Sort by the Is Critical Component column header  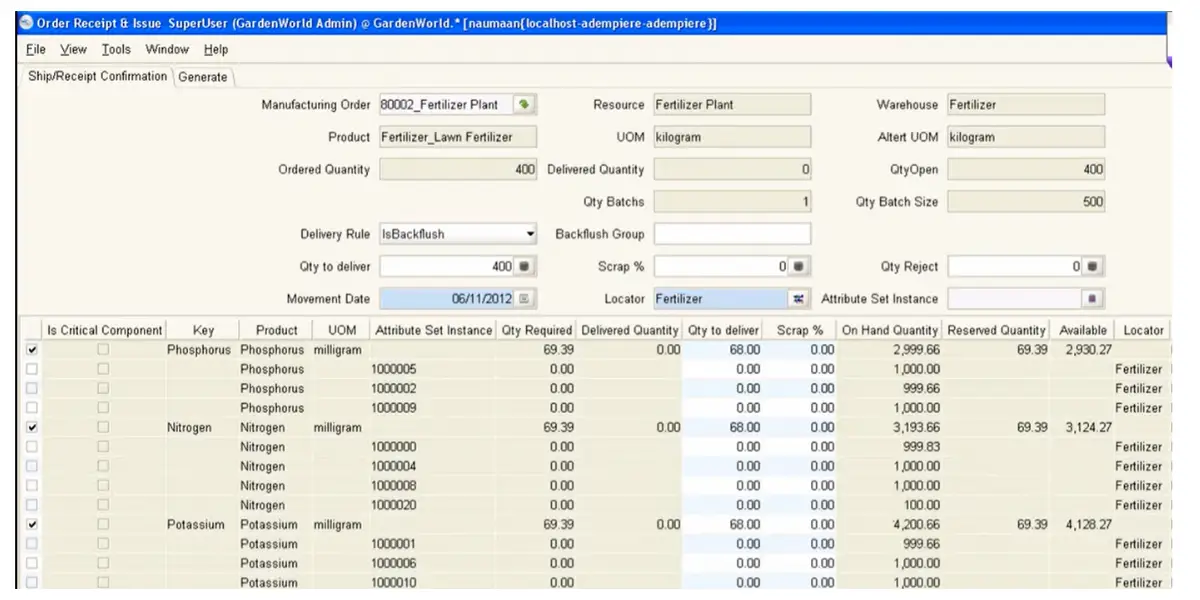click(104, 330)
